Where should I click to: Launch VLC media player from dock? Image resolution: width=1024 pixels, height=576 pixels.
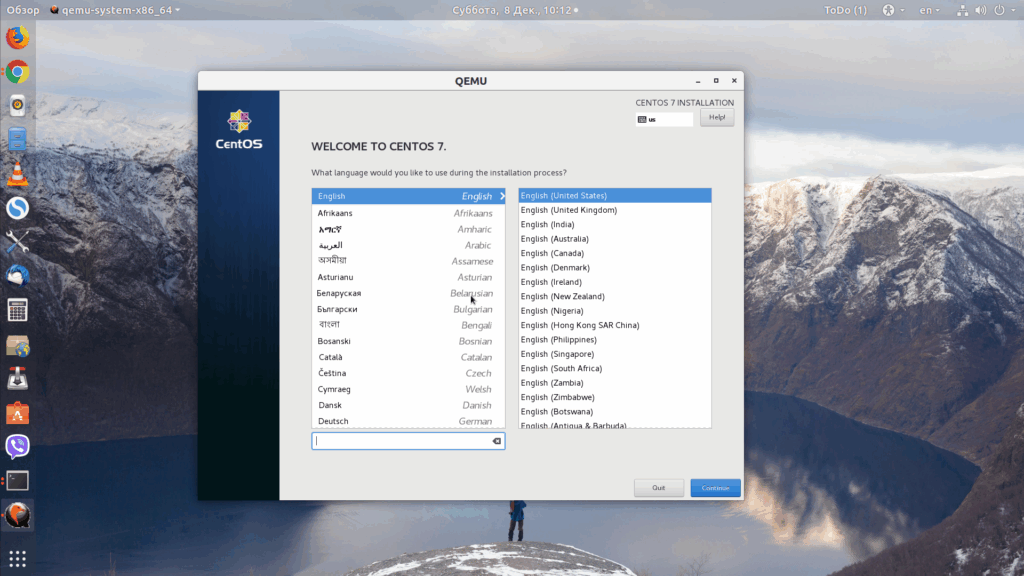pyautogui.click(x=18, y=174)
